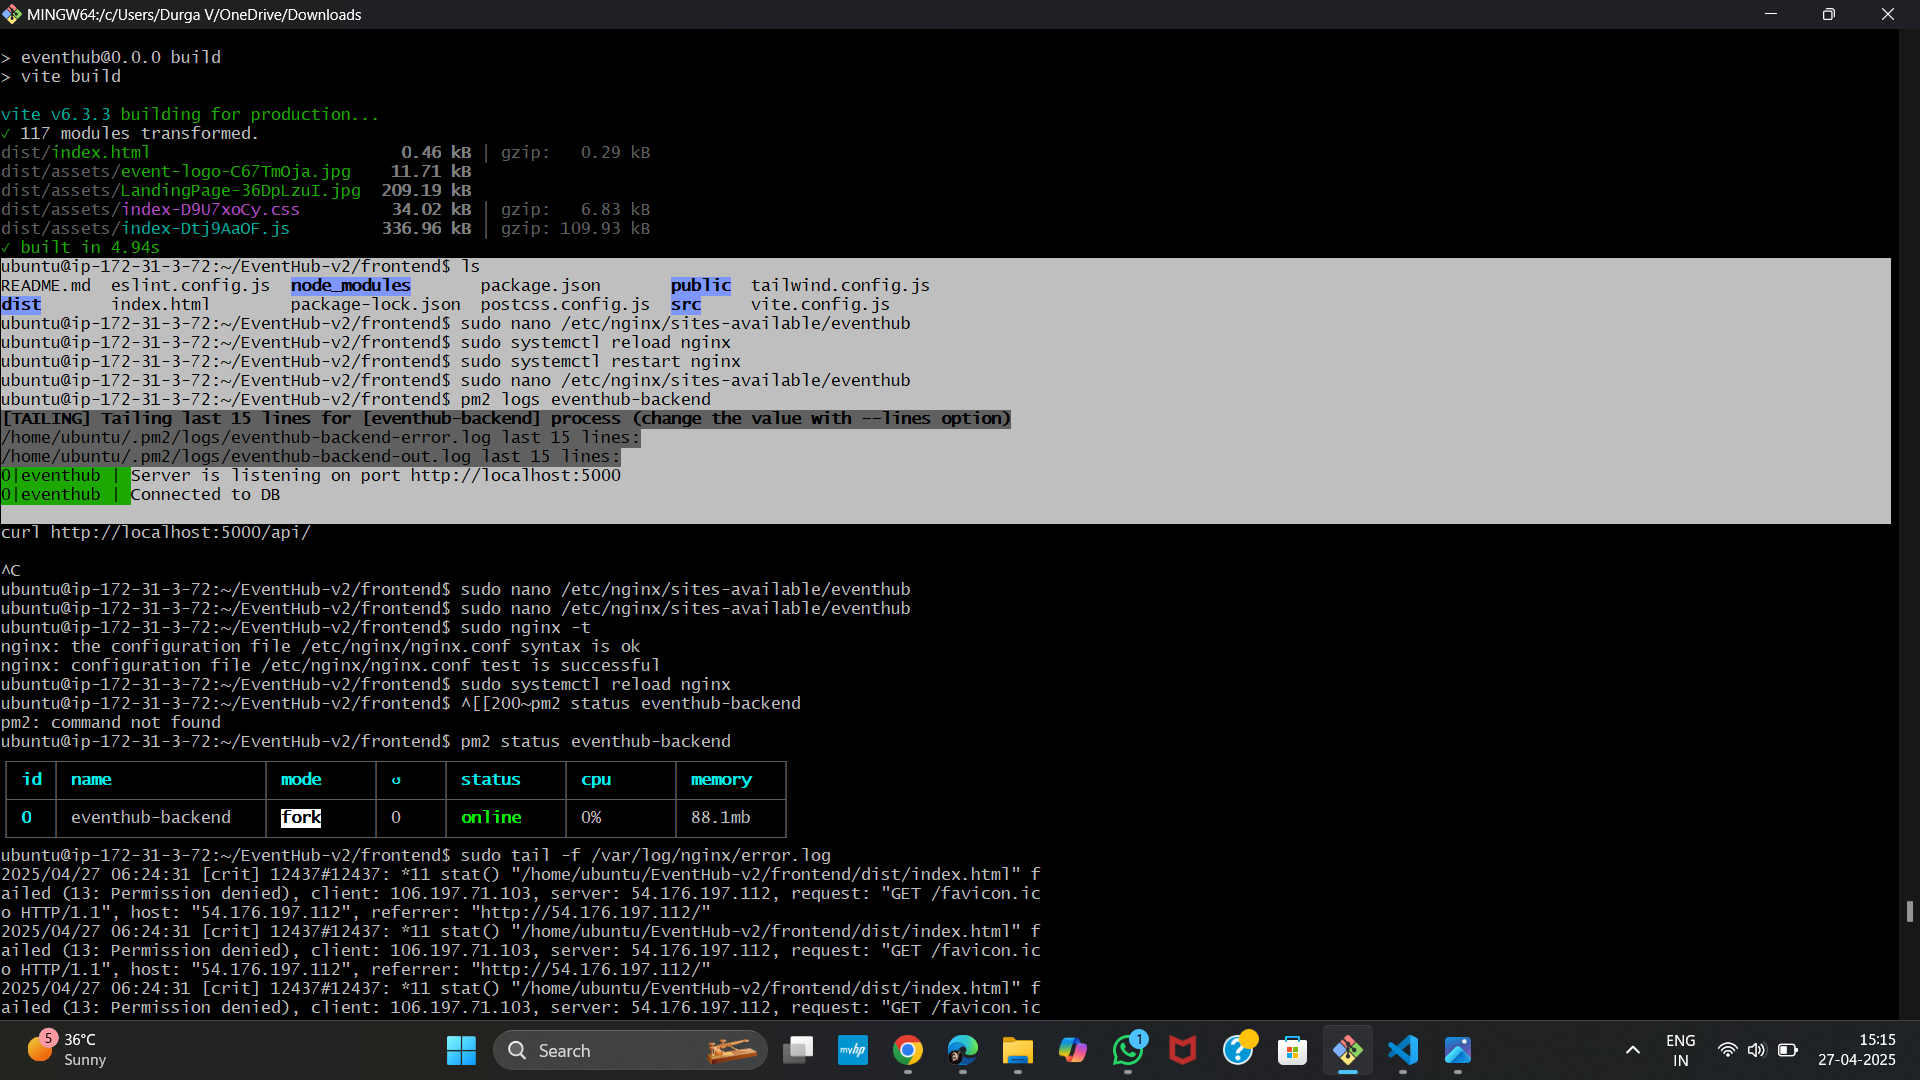Click the 'online' status in pm2 table
The height and width of the screenshot is (1080, 1920).
[x=491, y=817]
